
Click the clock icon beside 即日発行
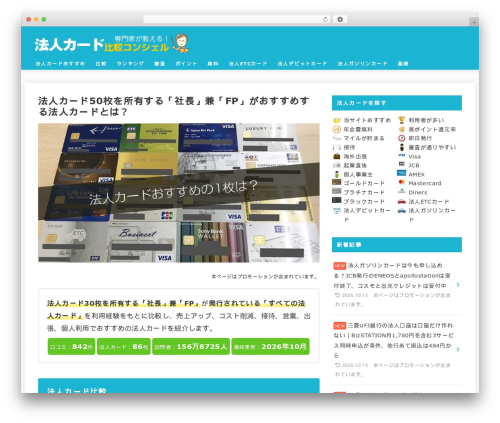click(x=402, y=138)
